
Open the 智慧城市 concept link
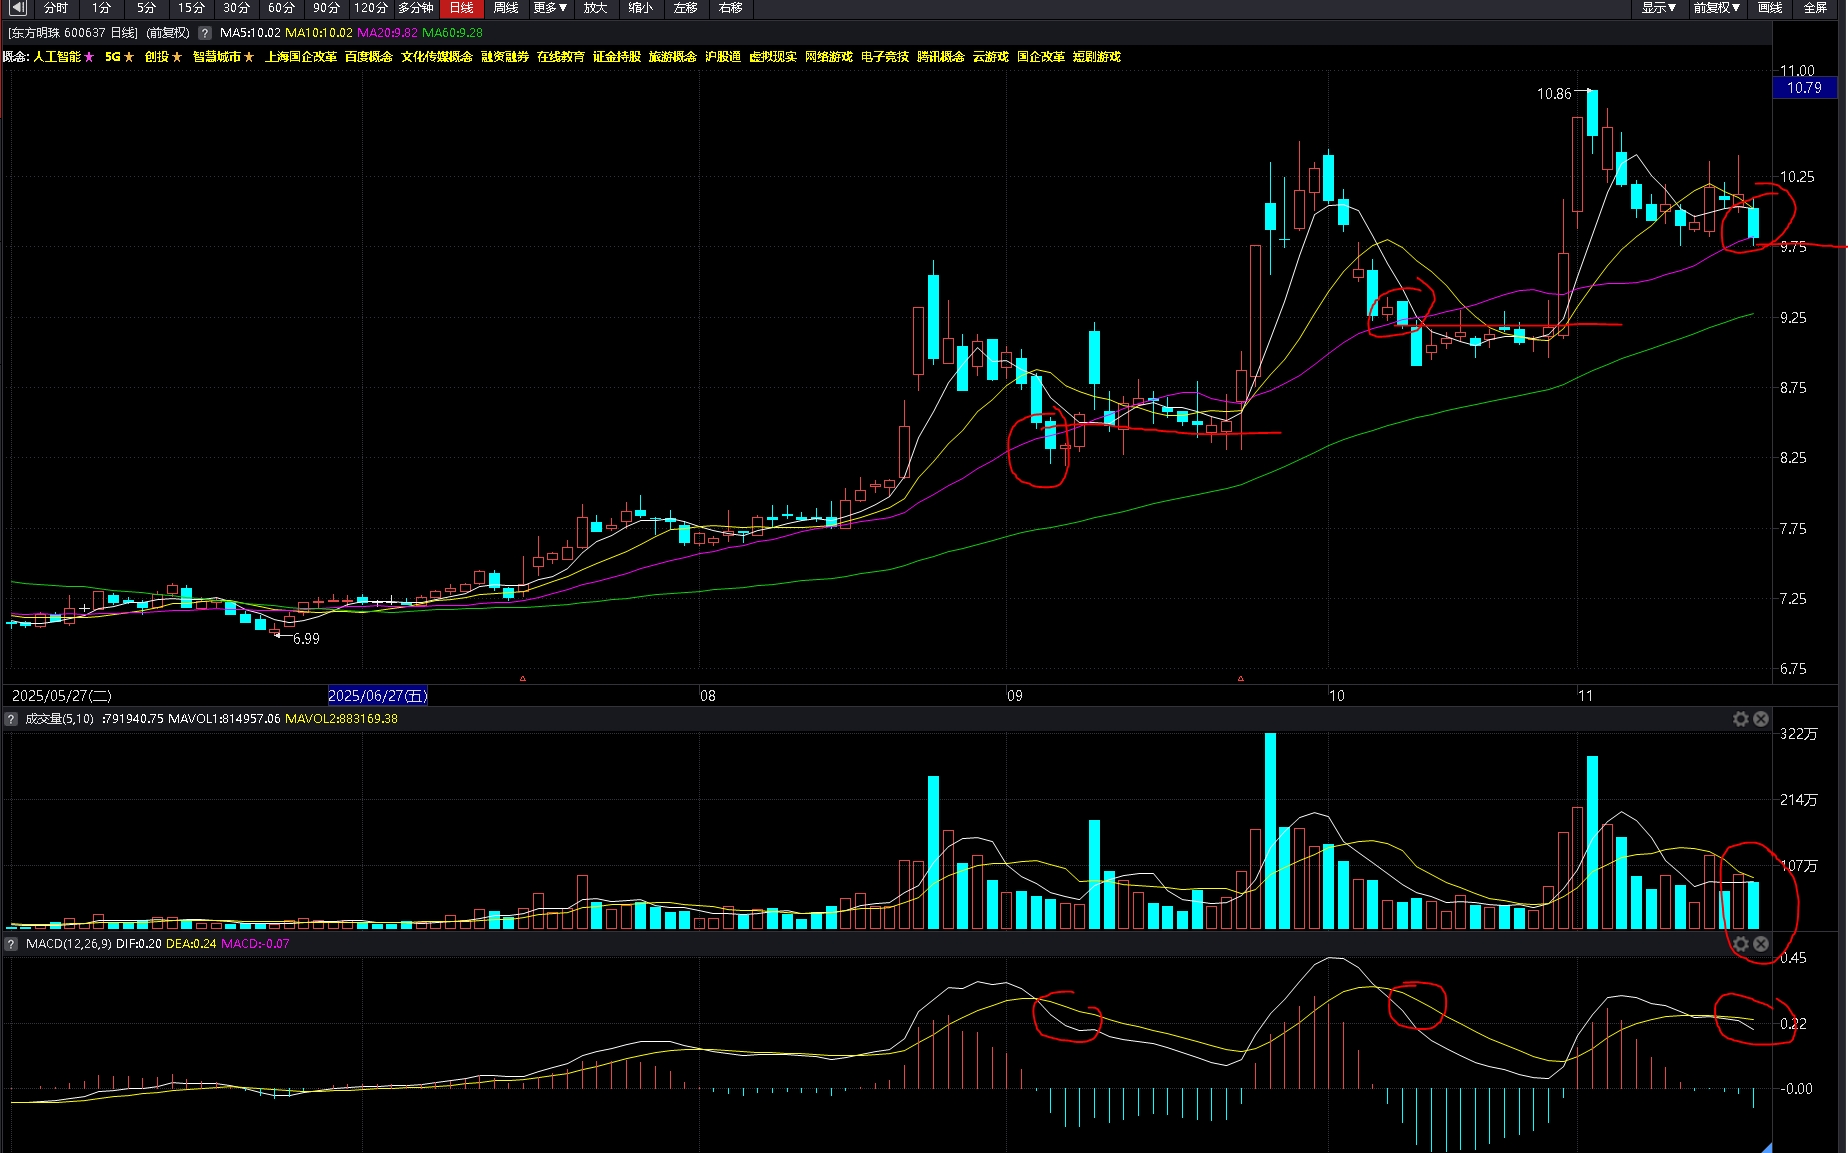(217, 57)
